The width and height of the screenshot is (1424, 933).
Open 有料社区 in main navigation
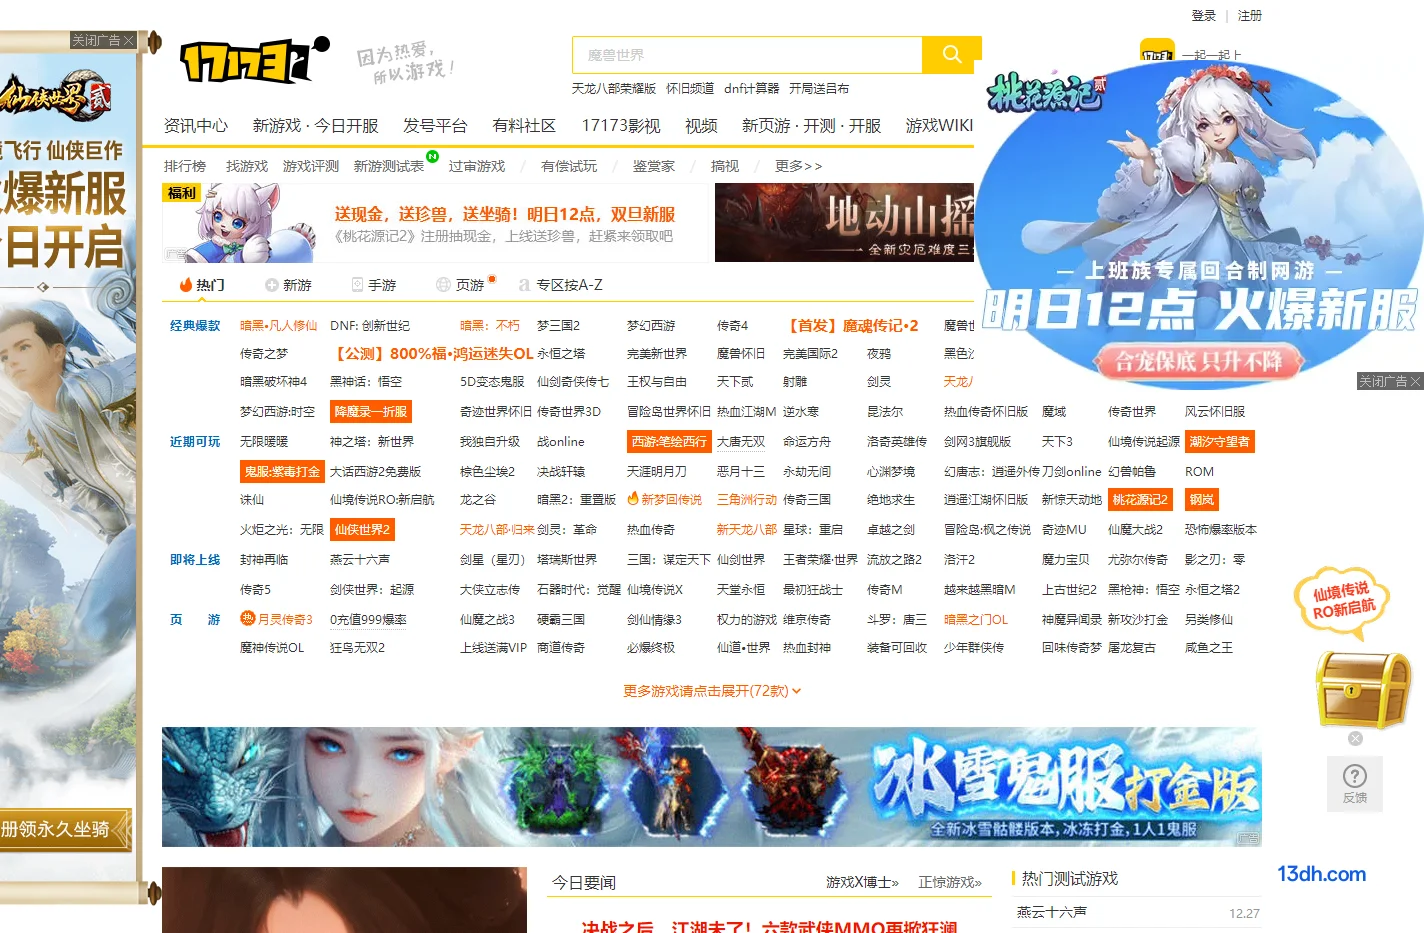tap(524, 125)
